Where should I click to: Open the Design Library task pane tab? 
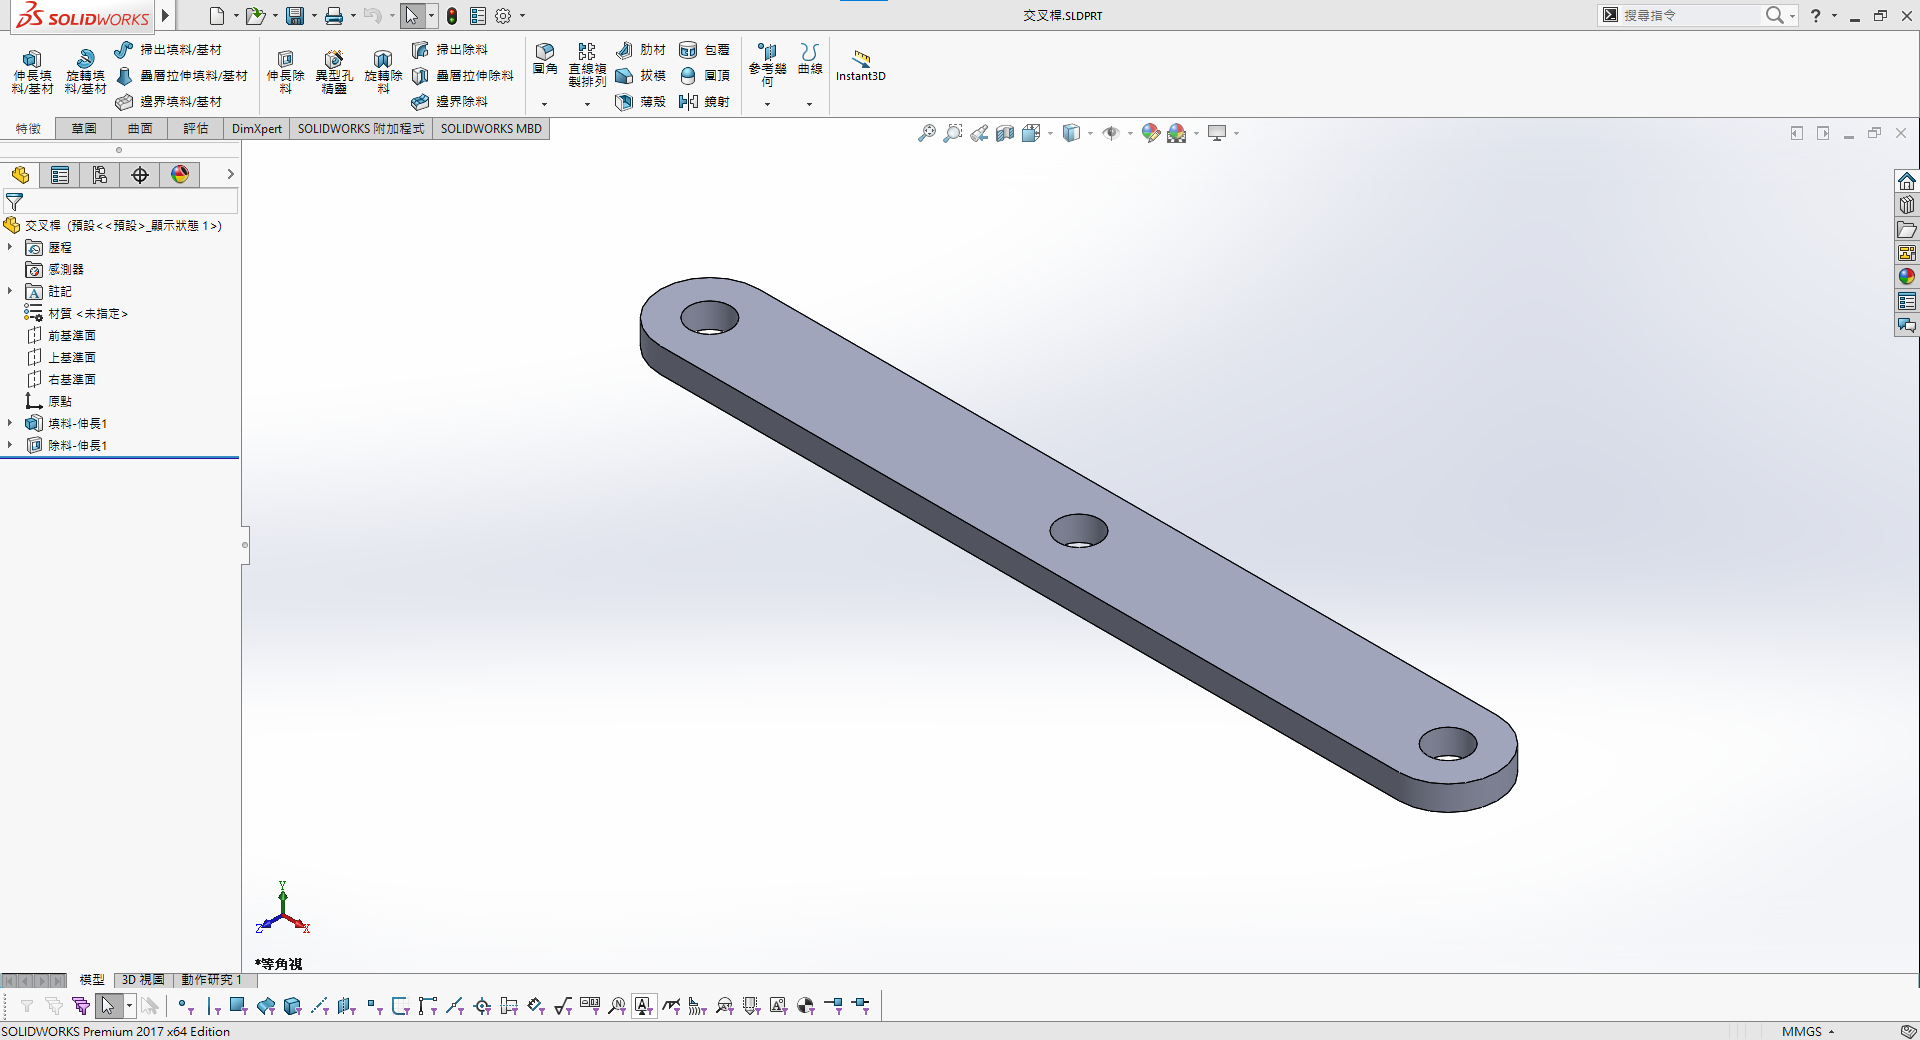(x=1907, y=205)
